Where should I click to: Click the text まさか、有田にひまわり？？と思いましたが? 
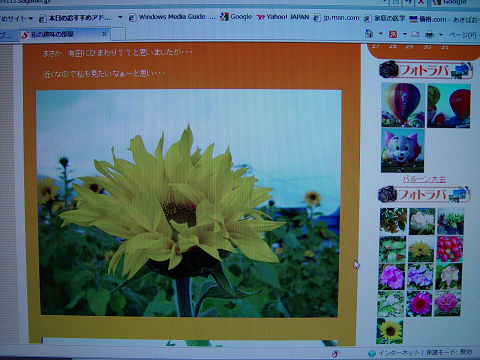coord(117,52)
